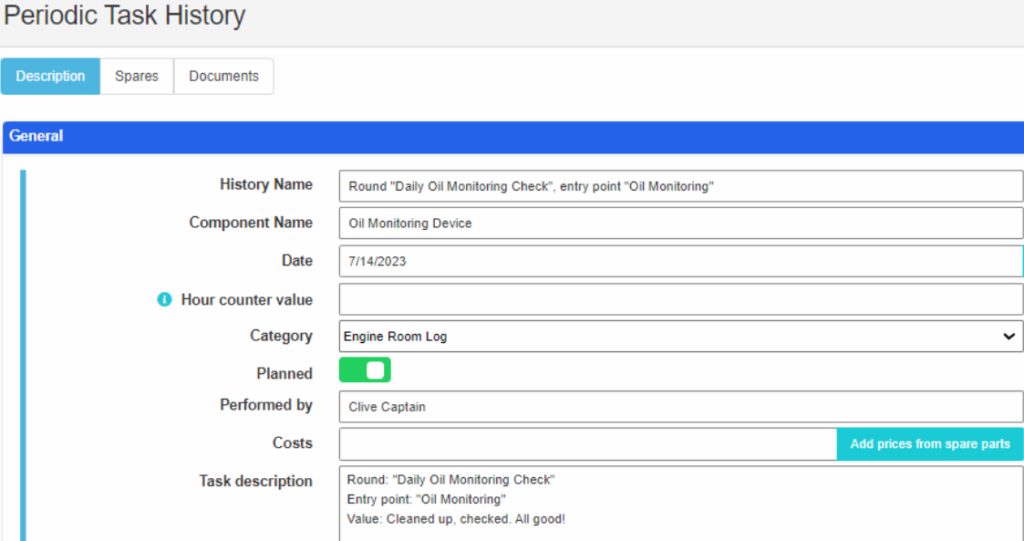This screenshot has width=1024, height=541.
Task: Open the Category dropdown
Action: (681, 336)
